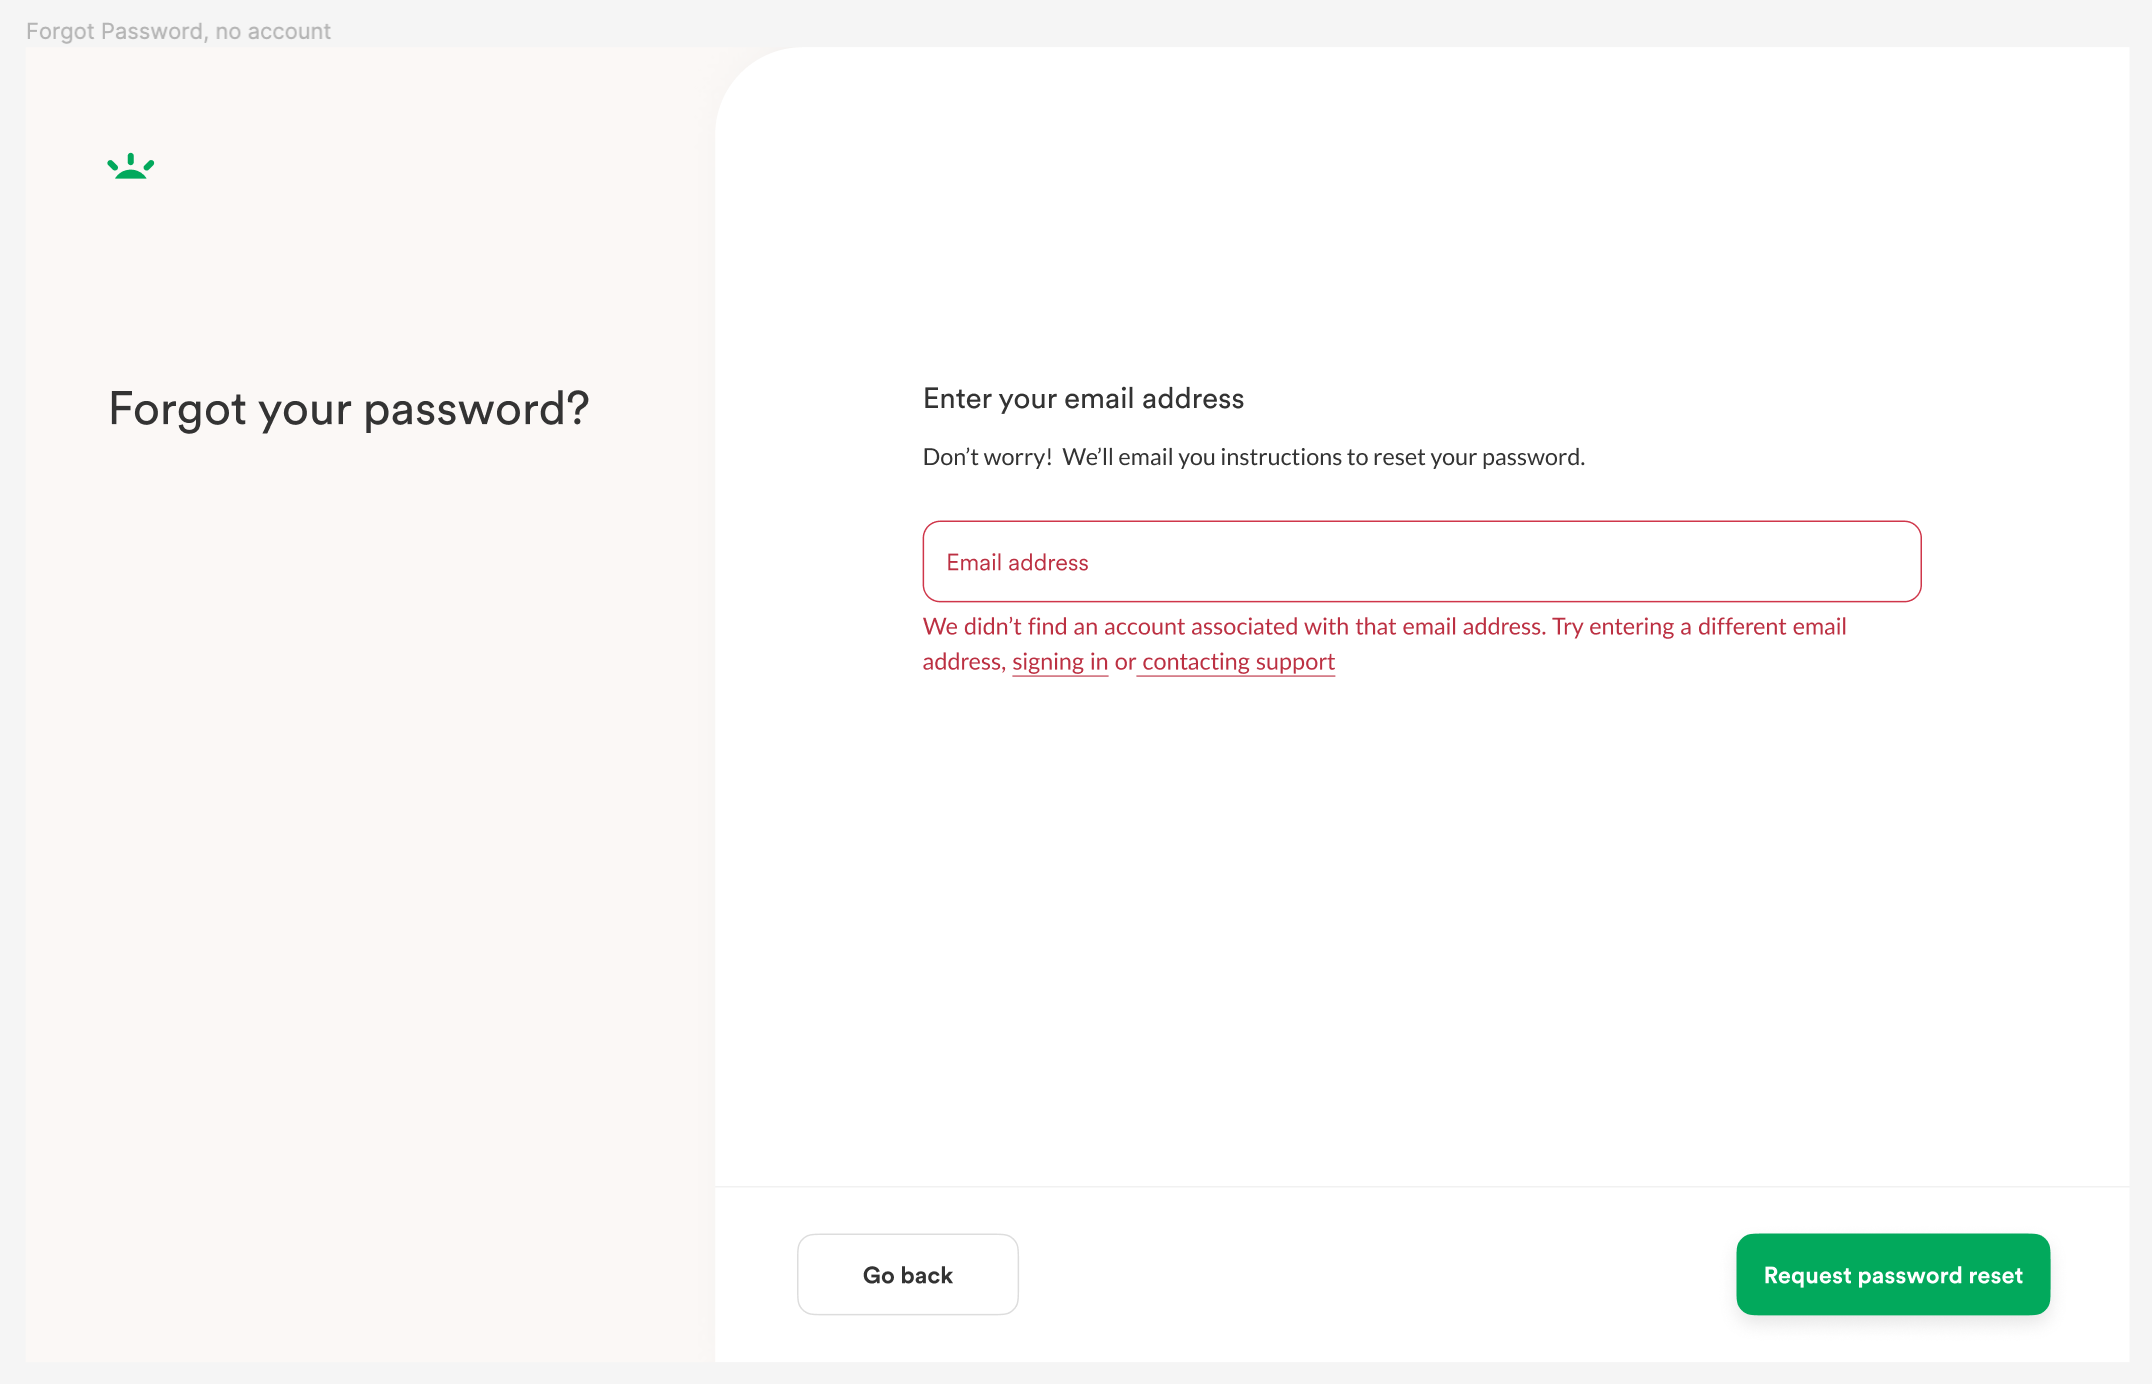Select the 'Forgot your password?' heading

[349, 409]
